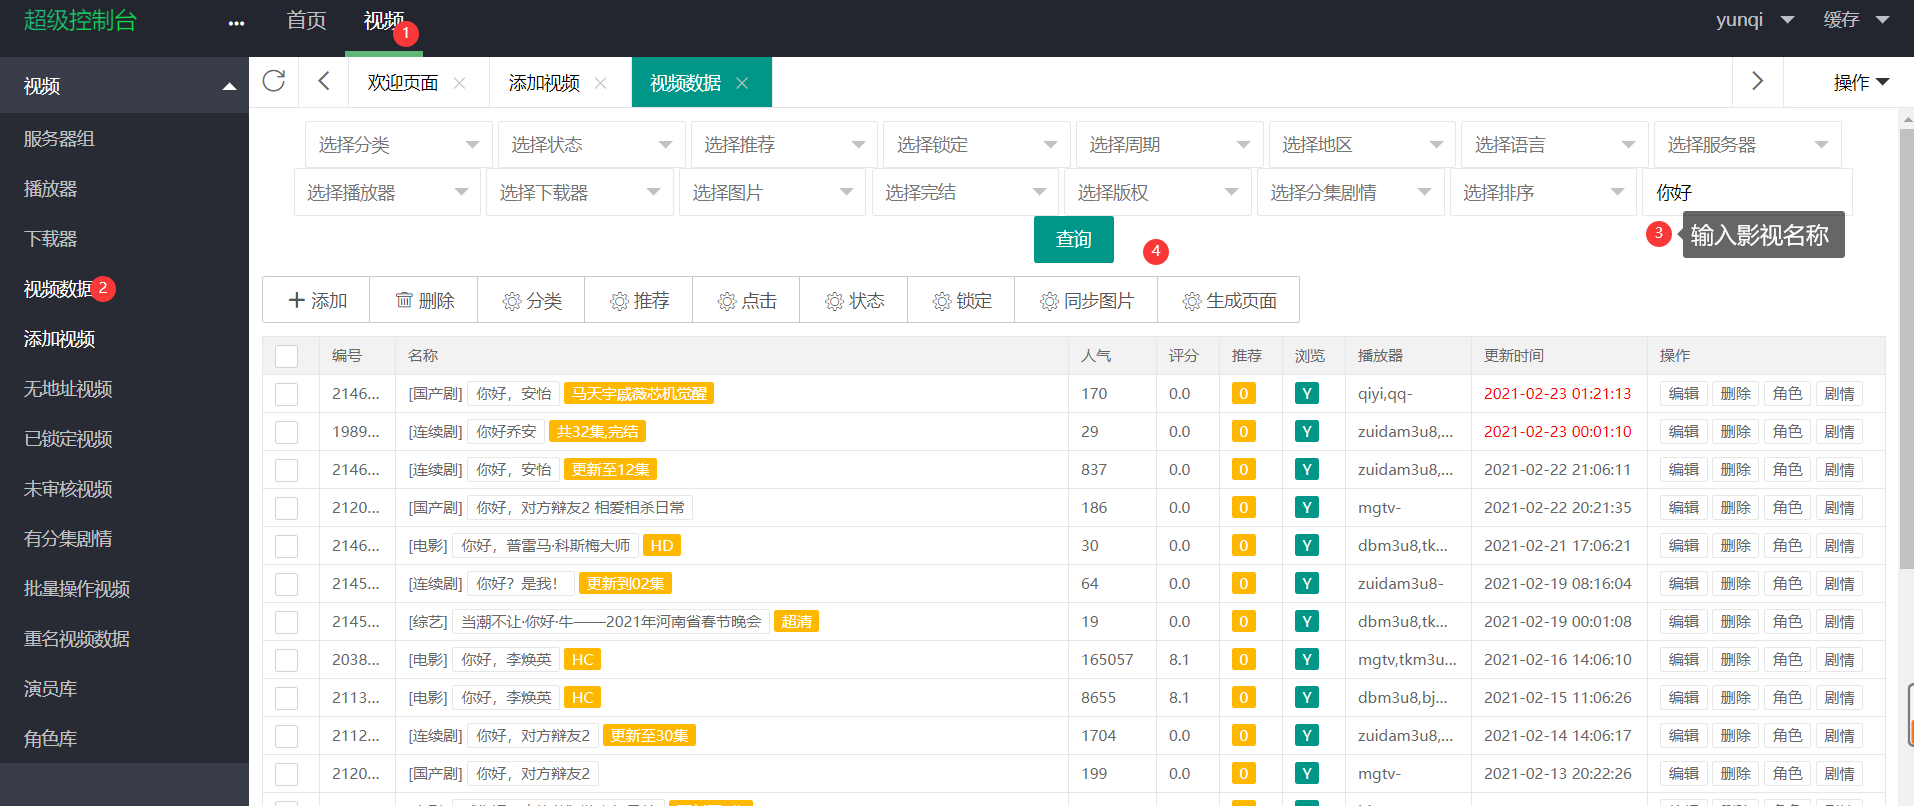Click the 超级控制台 logo title
This screenshot has height=806, width=1914.
click(80, 21)
